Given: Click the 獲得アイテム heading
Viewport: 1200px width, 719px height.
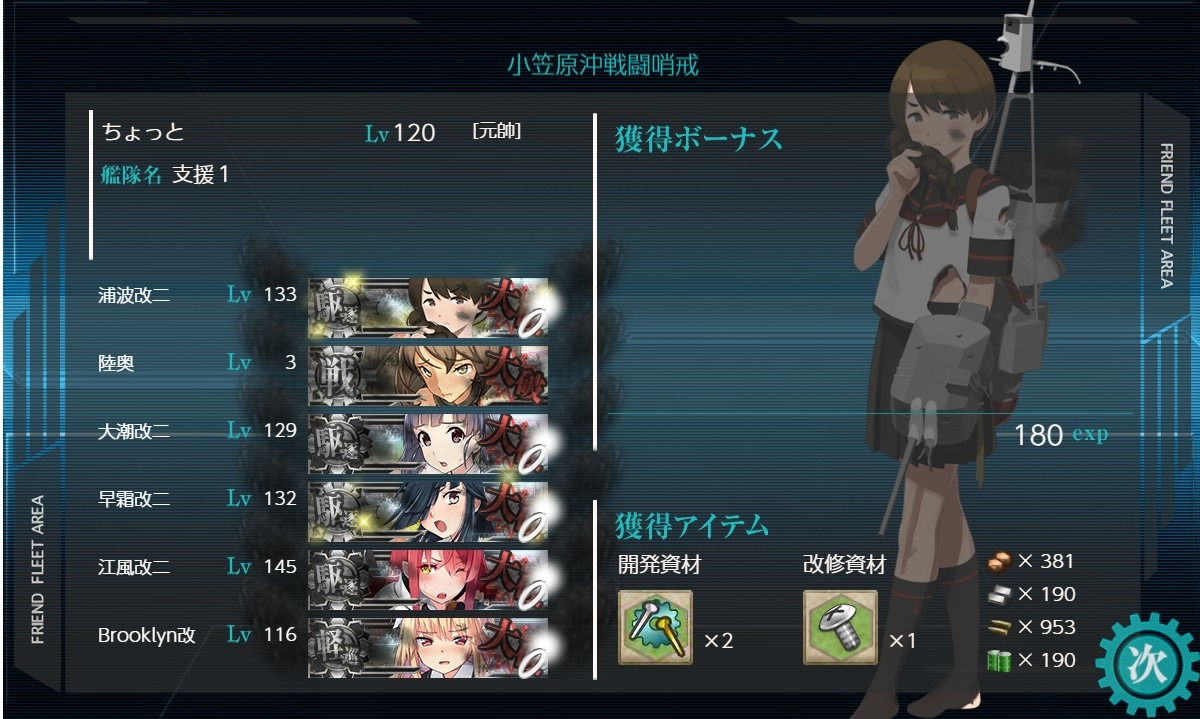Looking at the screenshot, I should point(692,524).
